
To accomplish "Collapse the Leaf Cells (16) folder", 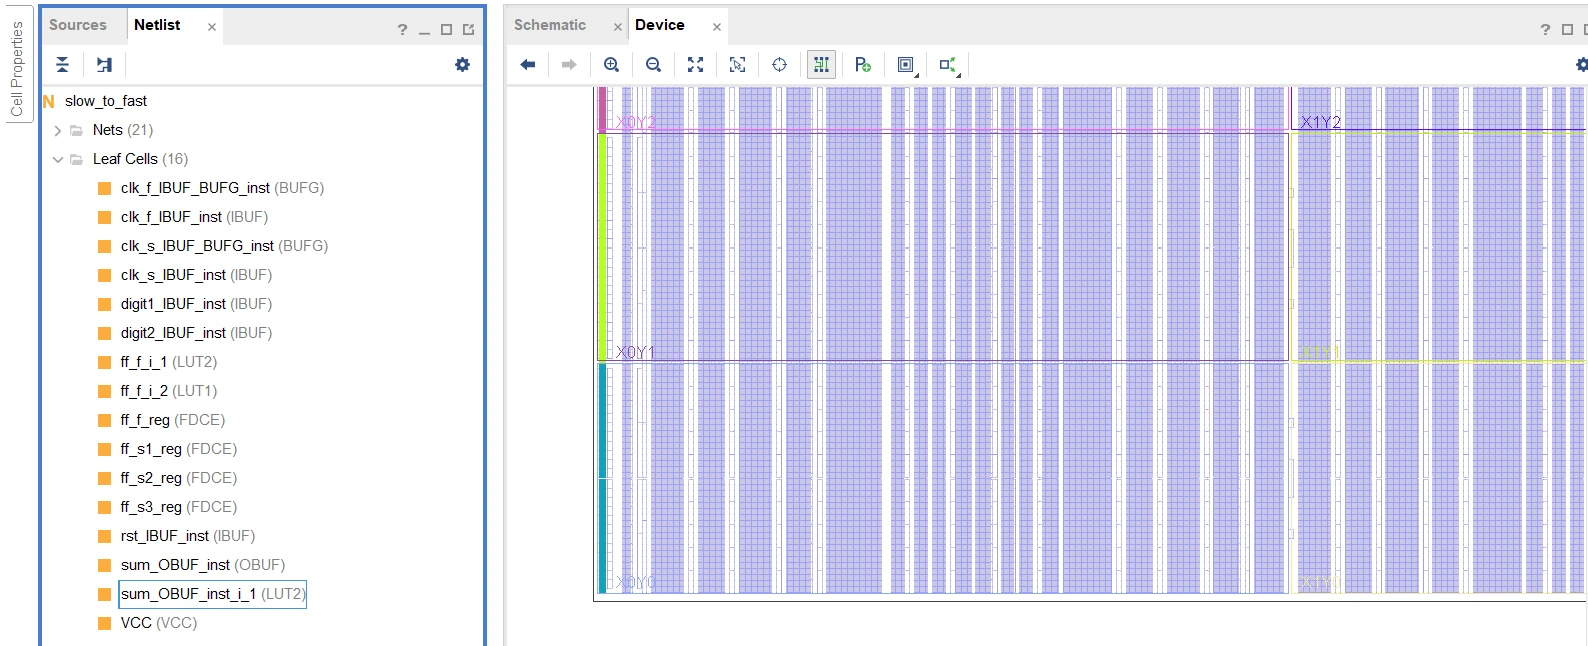I will (x=58, y=159).
